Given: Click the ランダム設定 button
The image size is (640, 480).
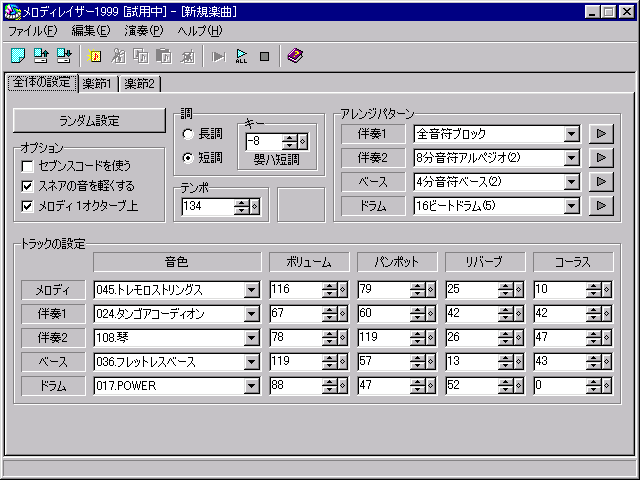Looking at the screenshot, I should click(x=89, y=120).
